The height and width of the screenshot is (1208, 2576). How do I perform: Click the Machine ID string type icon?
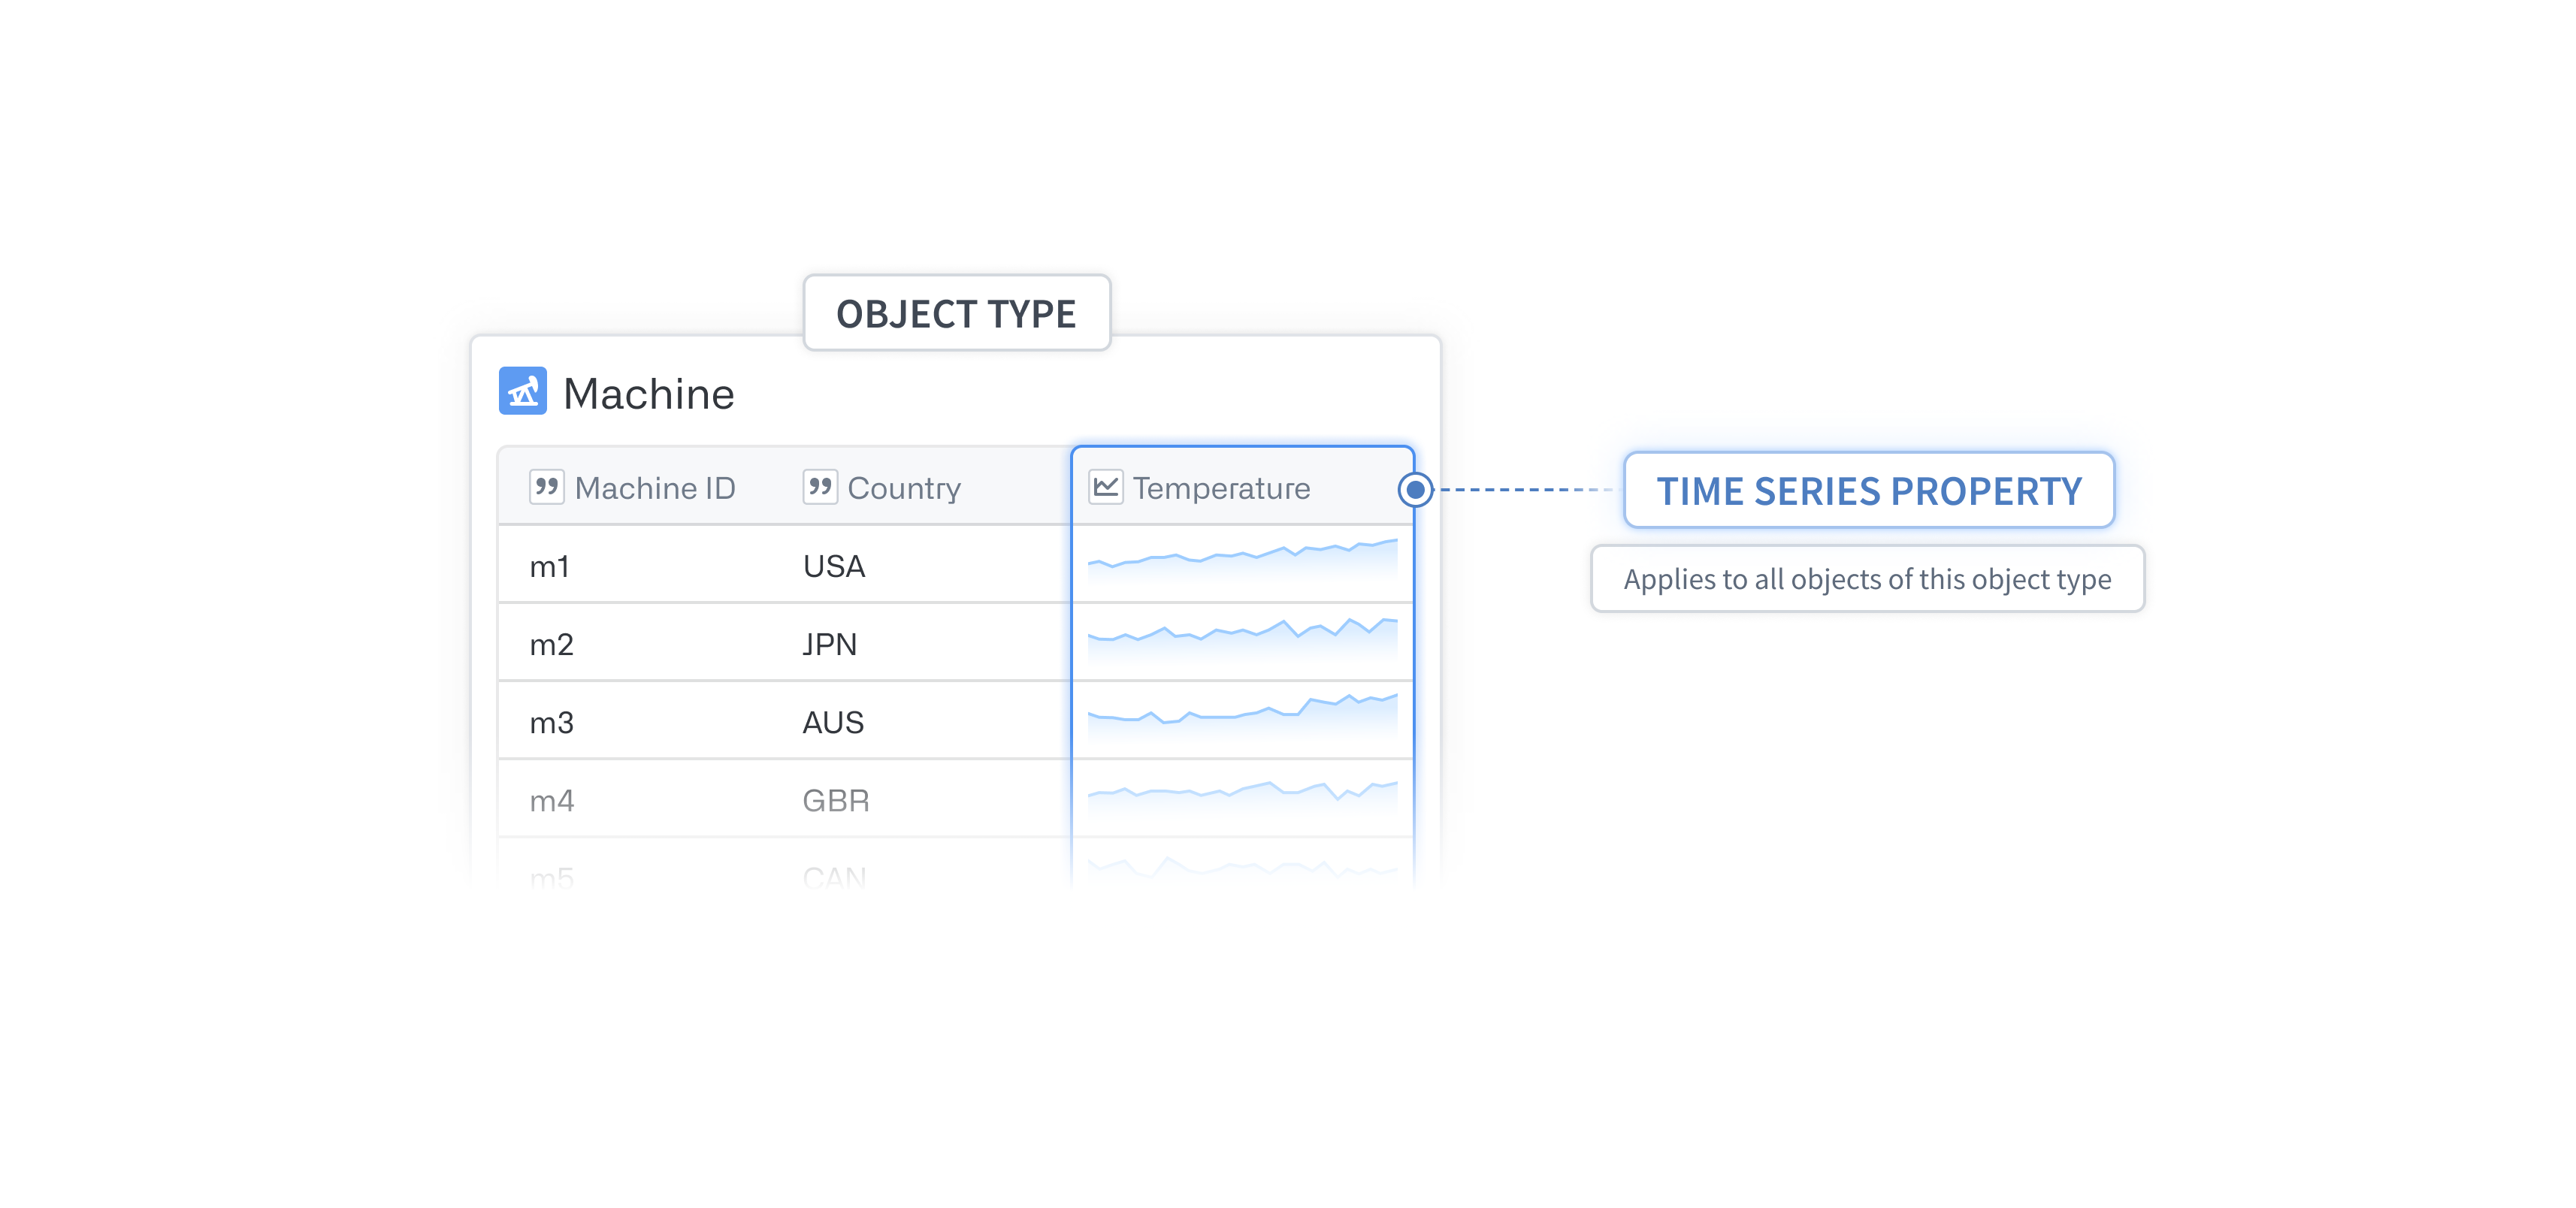(x=546, y=487)
